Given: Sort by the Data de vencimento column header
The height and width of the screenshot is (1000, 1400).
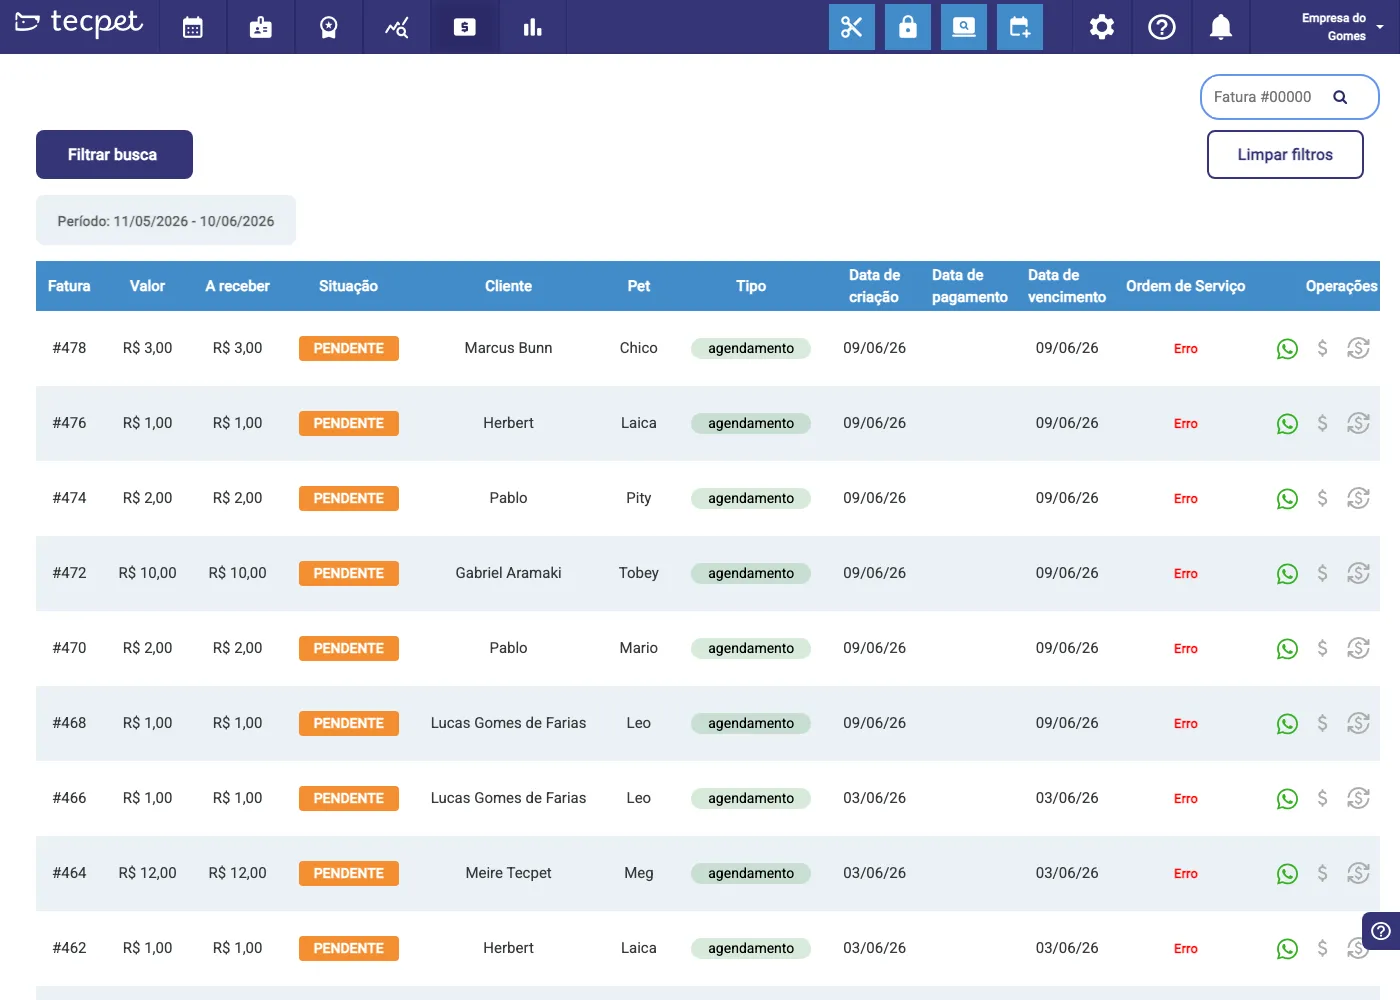Looking at the screenshot, I should click(1066, 286).
